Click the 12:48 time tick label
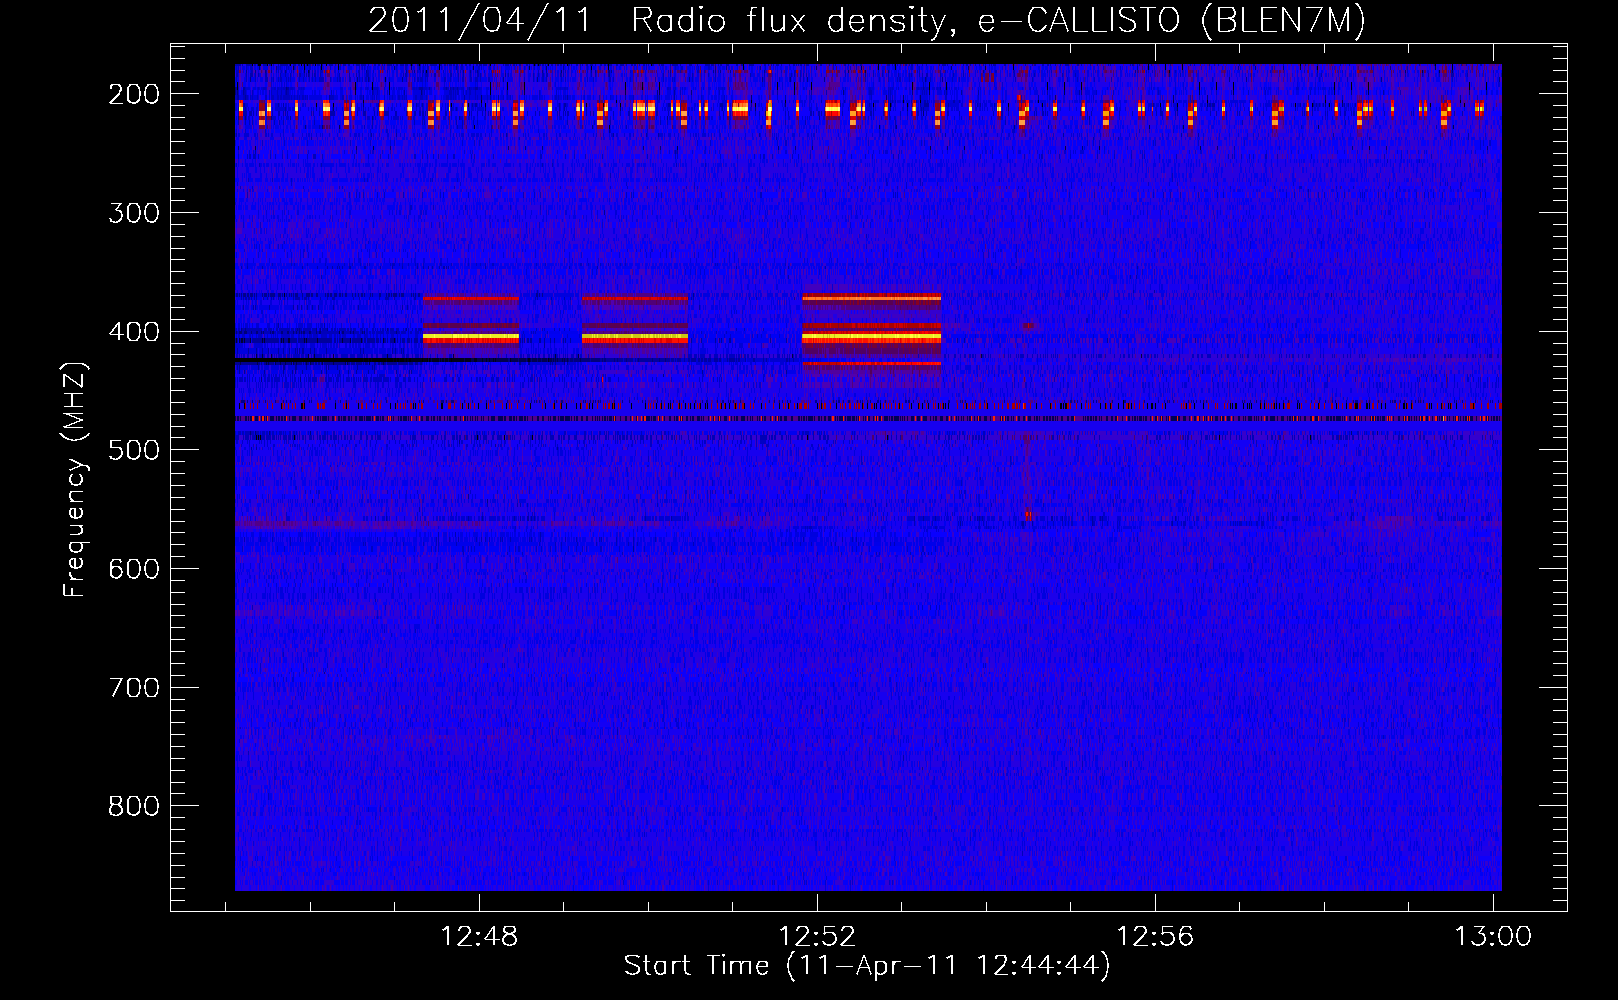The image size is (1618, 1000). coord(479,937)
